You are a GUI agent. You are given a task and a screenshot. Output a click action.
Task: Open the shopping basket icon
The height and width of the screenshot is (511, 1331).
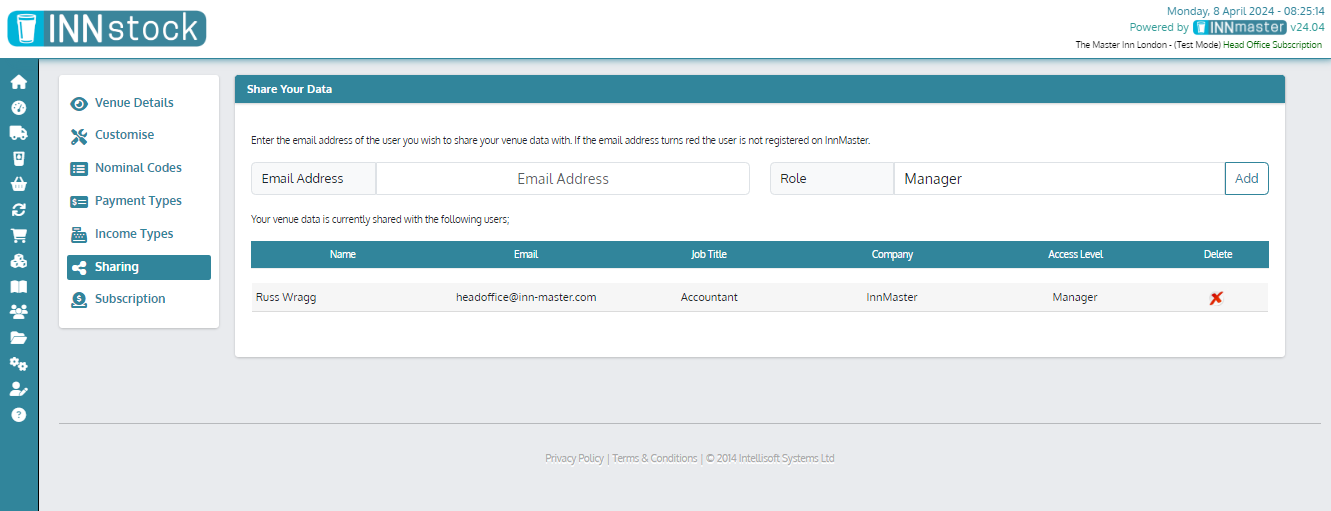[18, 184]
